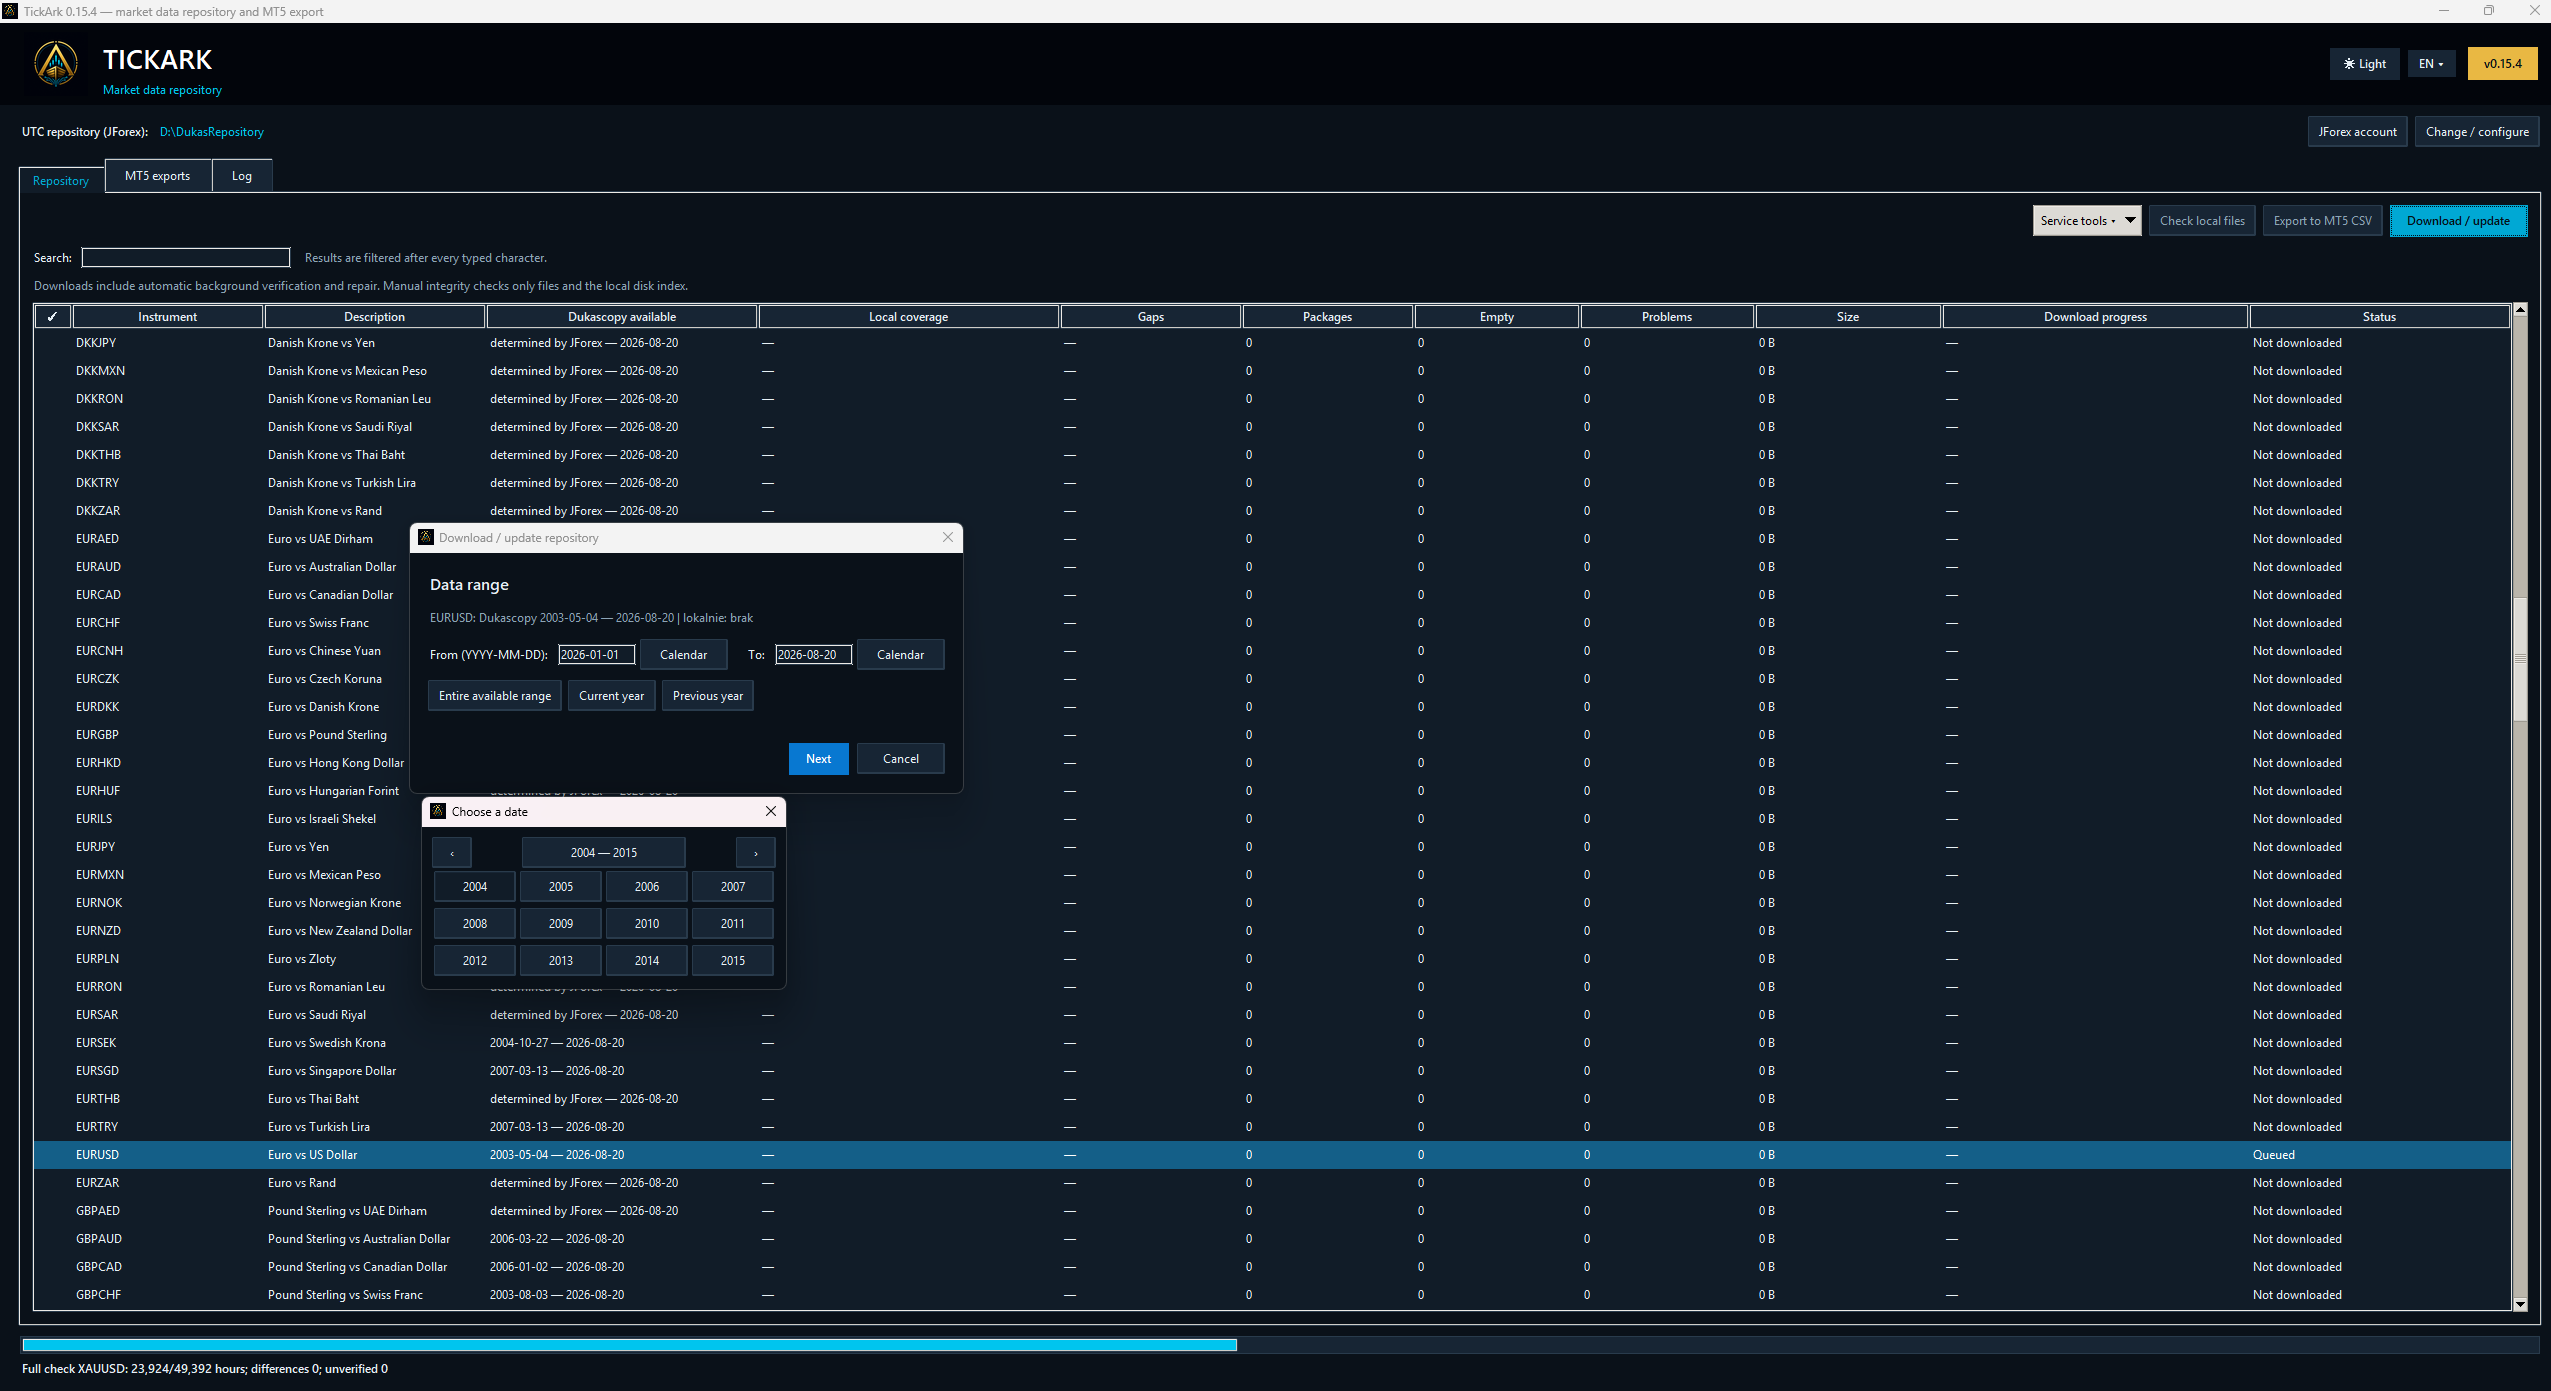Open Calendar for the To date
The width and height of the screenshot is (2551, 1391).
(900, 655)
